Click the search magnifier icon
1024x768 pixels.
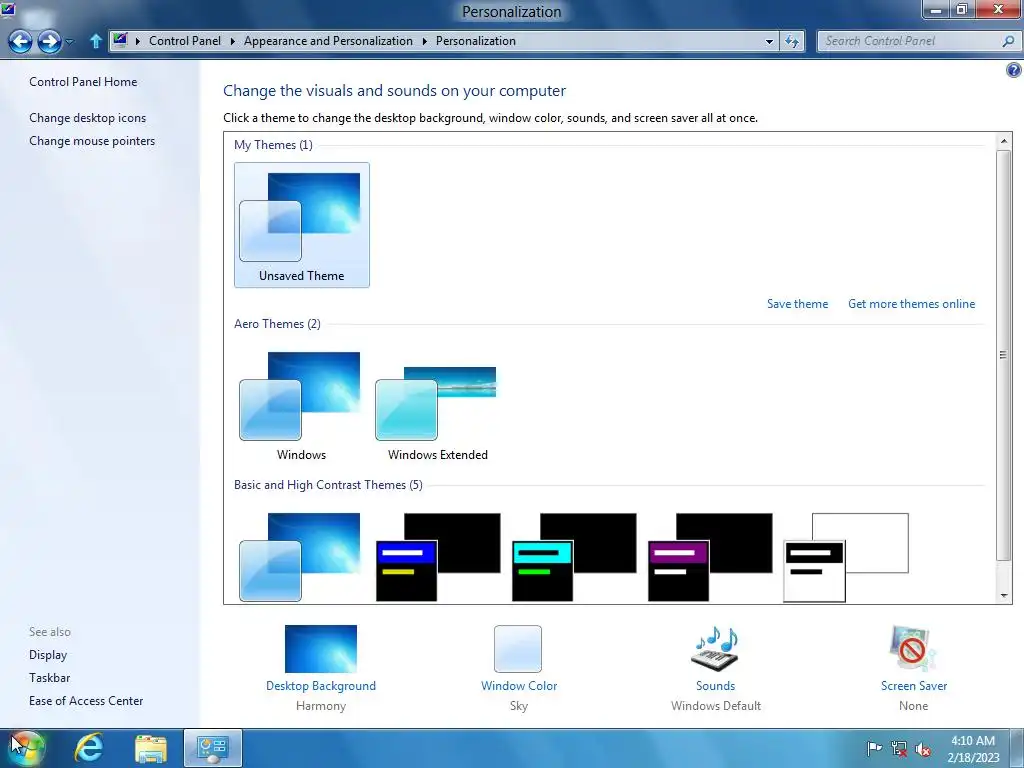pos(1008,41)
